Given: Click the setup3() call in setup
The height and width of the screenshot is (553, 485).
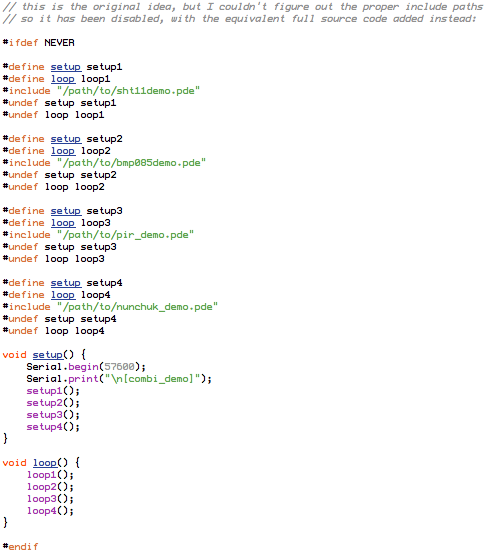Looking at the screenshot, I should [53, 415].
